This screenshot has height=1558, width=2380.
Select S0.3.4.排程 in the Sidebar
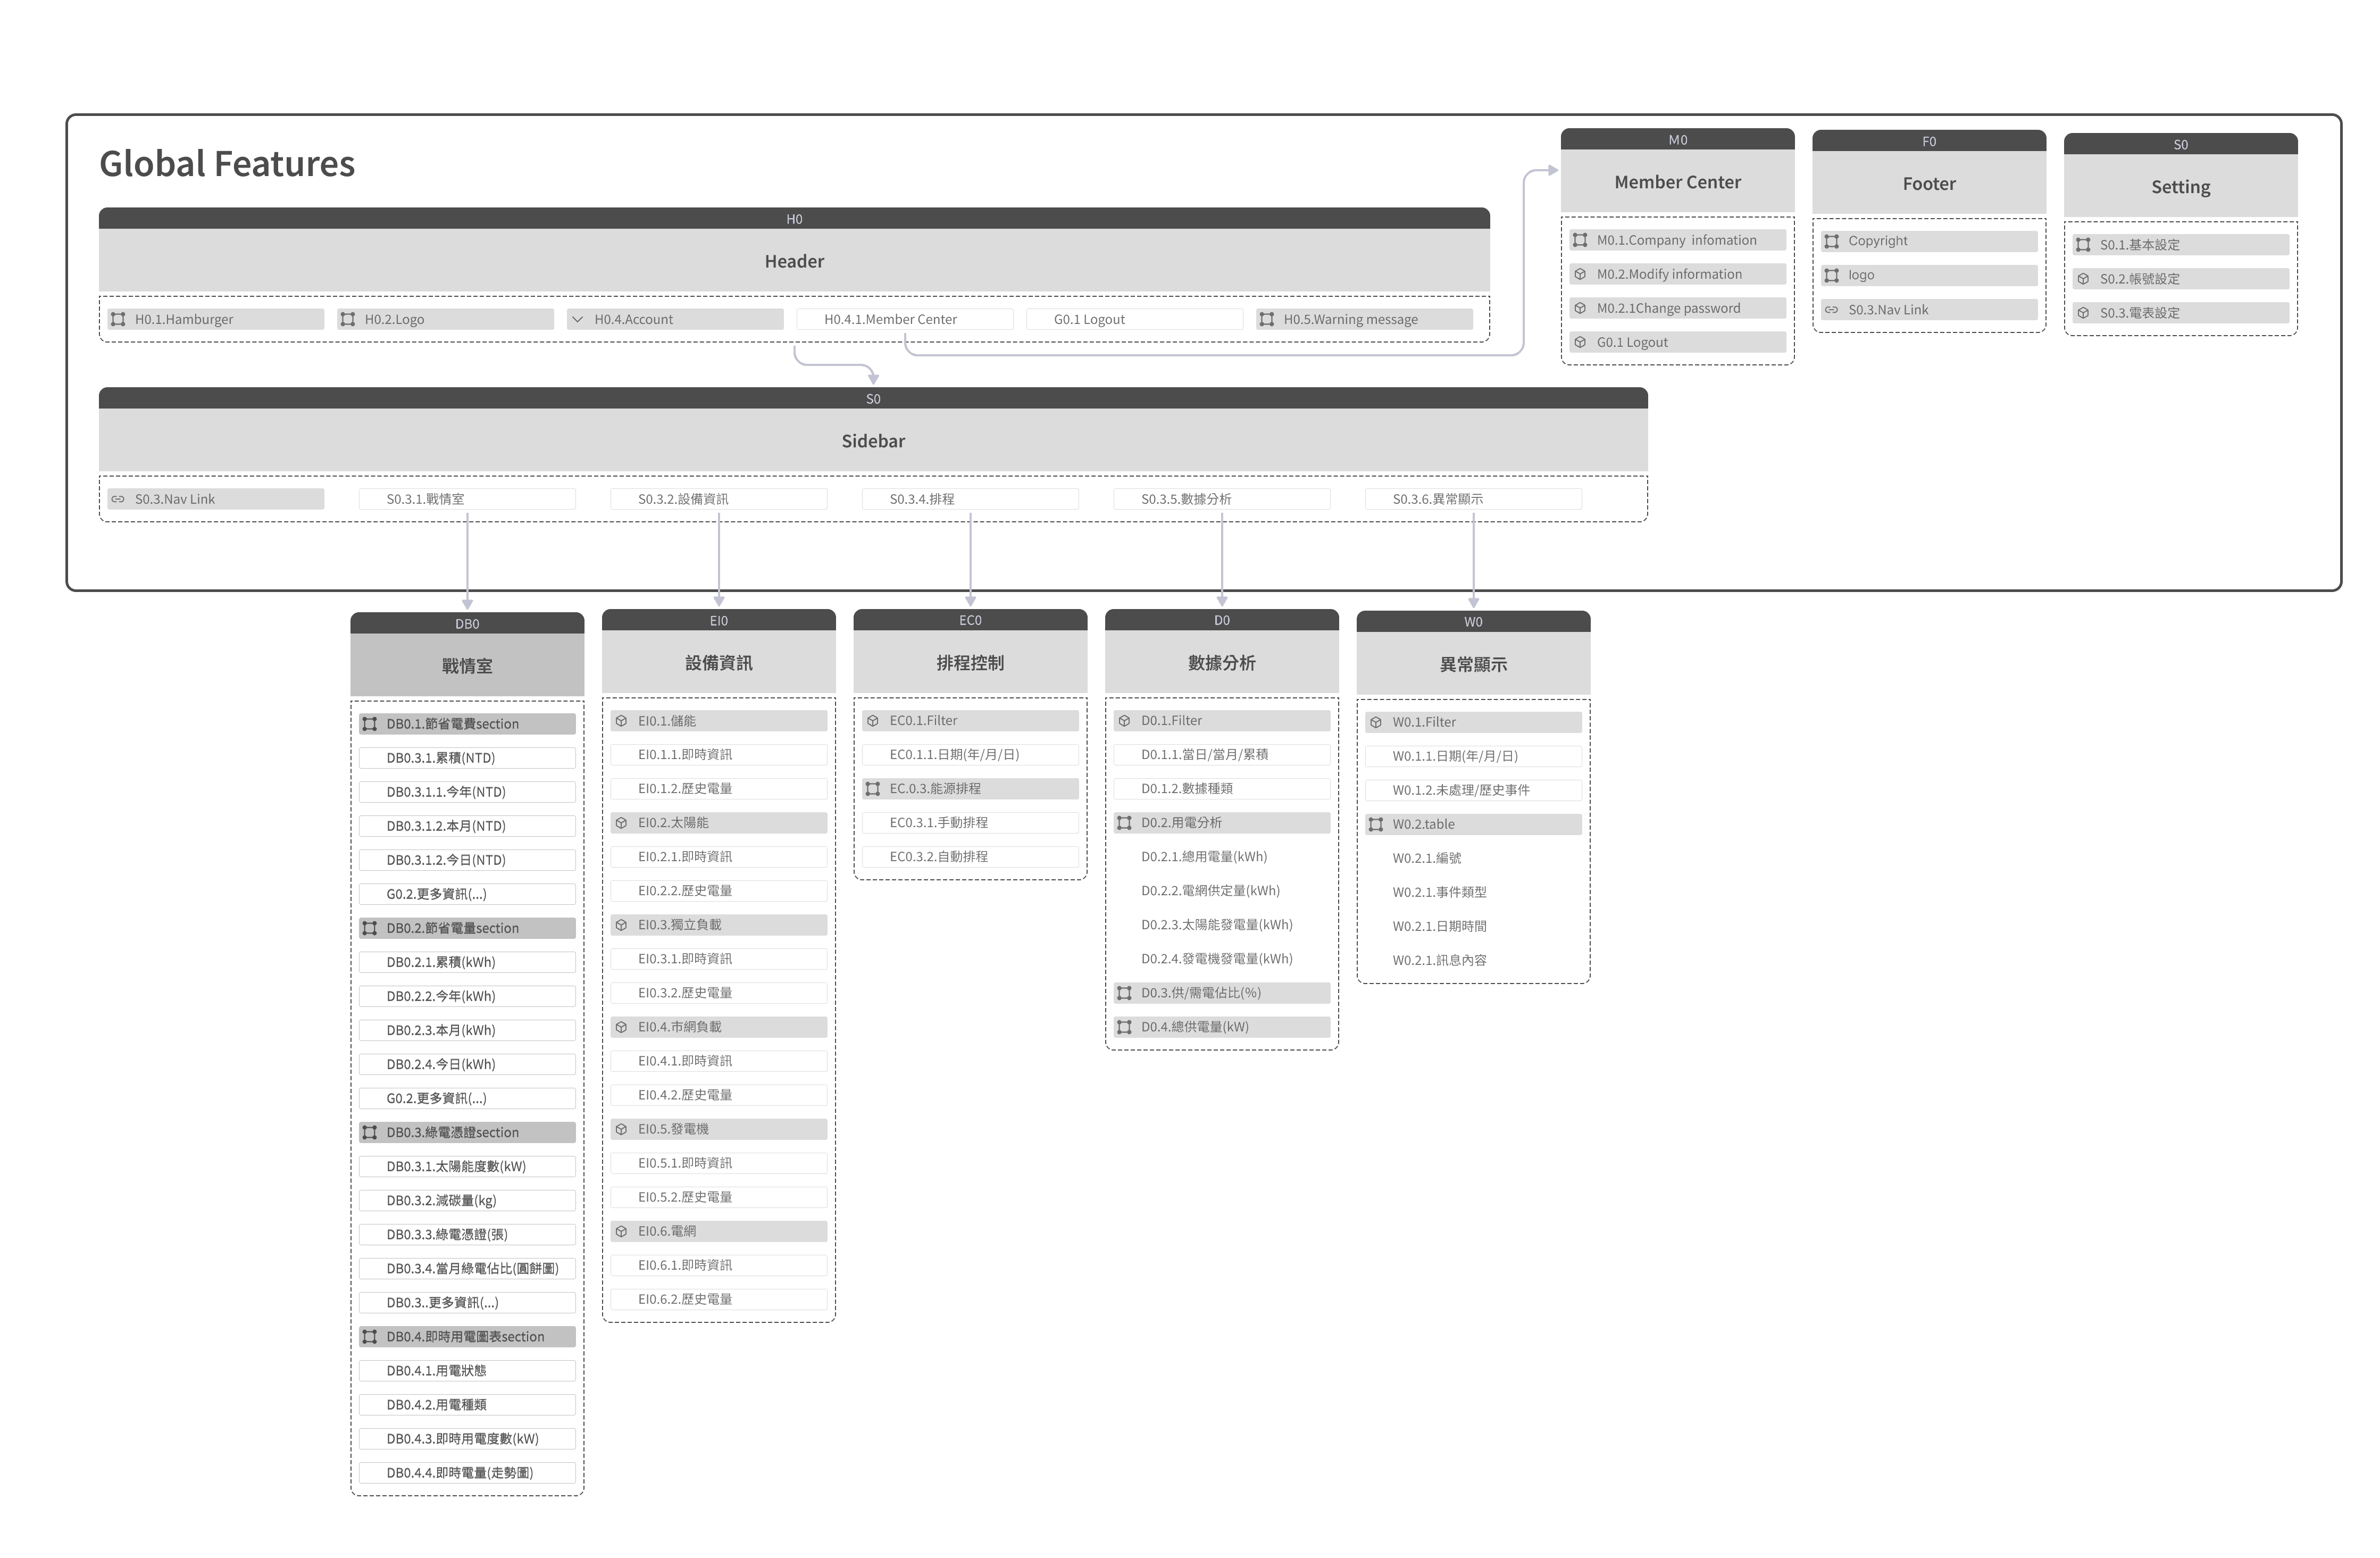(970, 498)
